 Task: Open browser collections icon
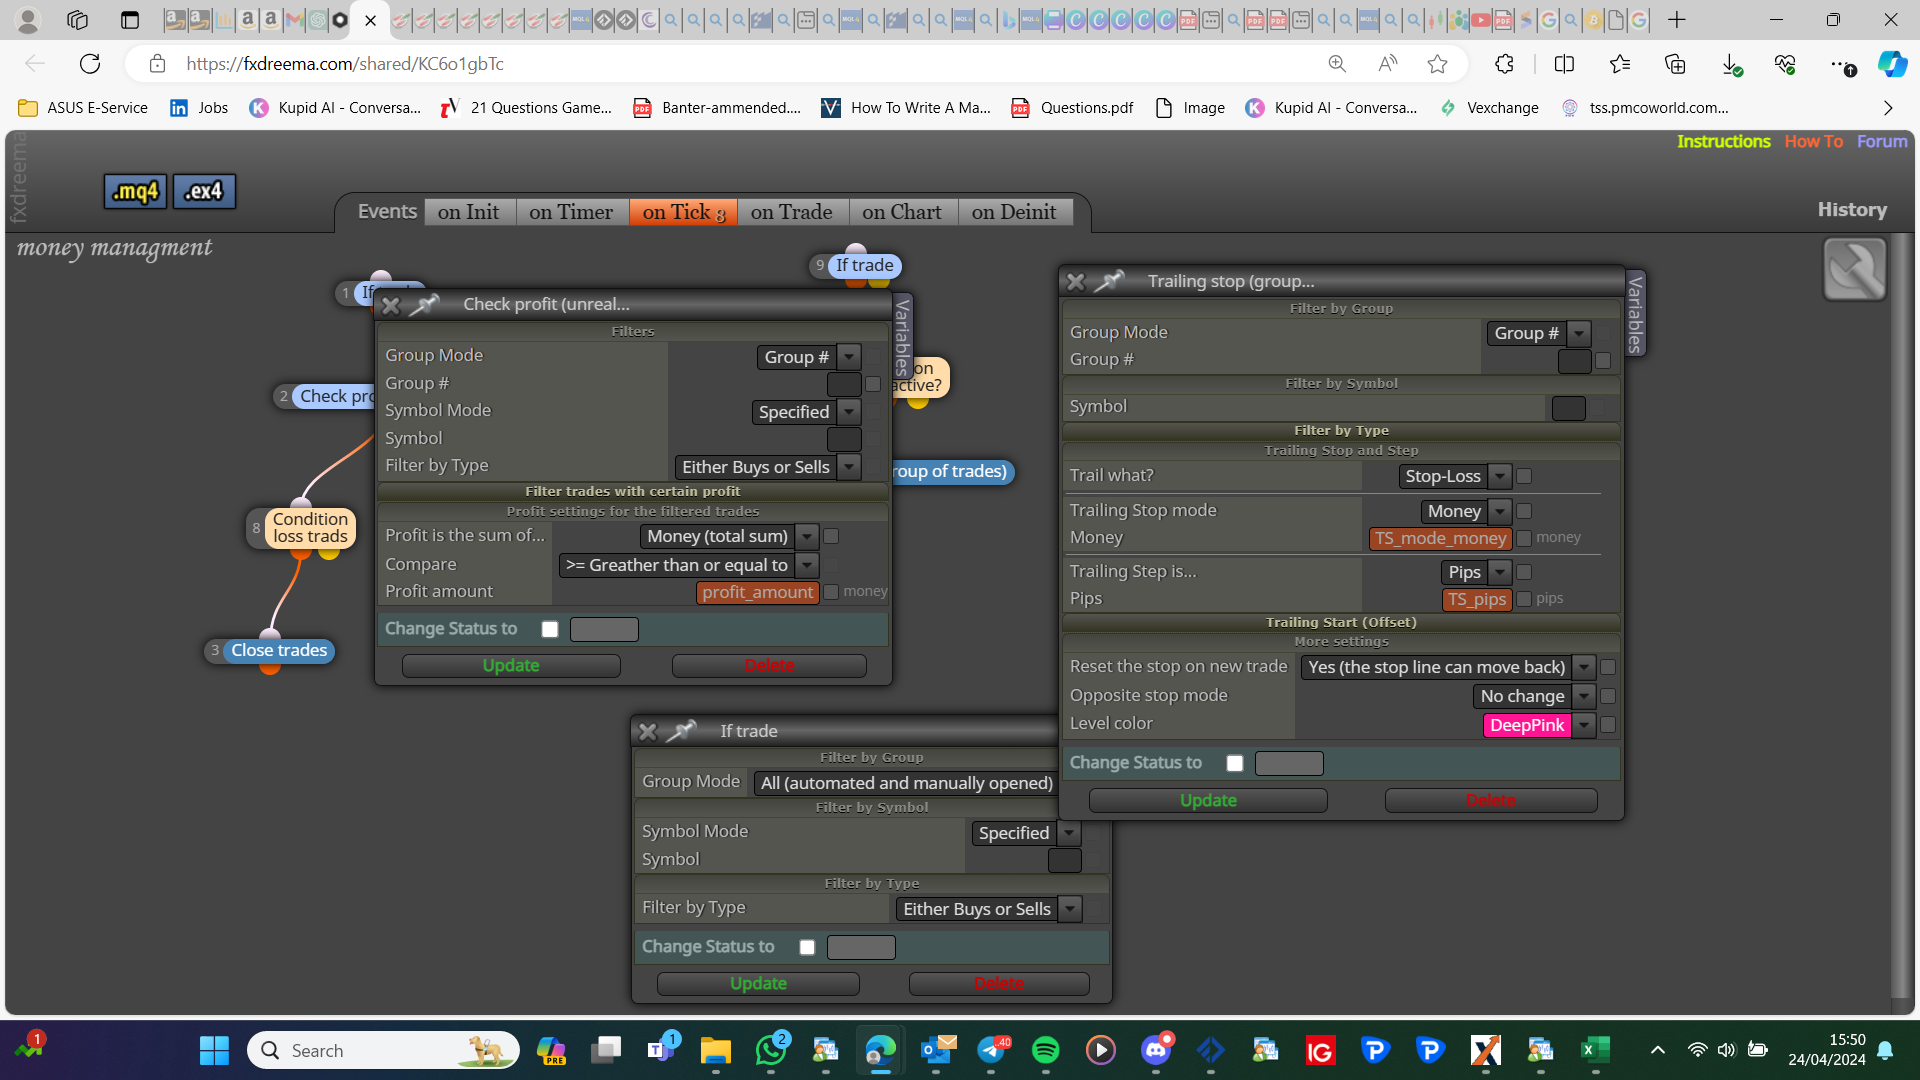[1675, 64]
